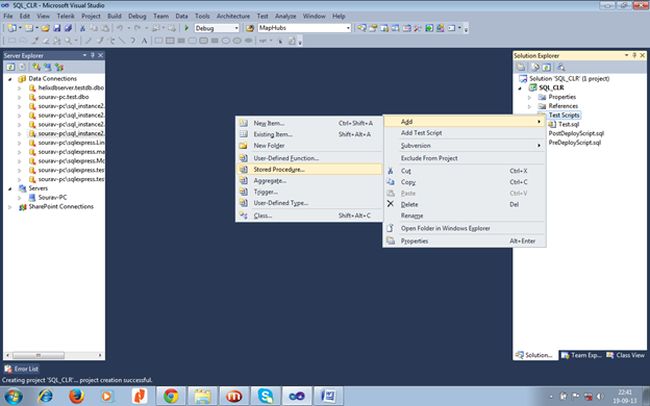The width and height of the screenshot is (650, 406).
Task: Choose User-Defined Function... menu entry
Action: 309,158
